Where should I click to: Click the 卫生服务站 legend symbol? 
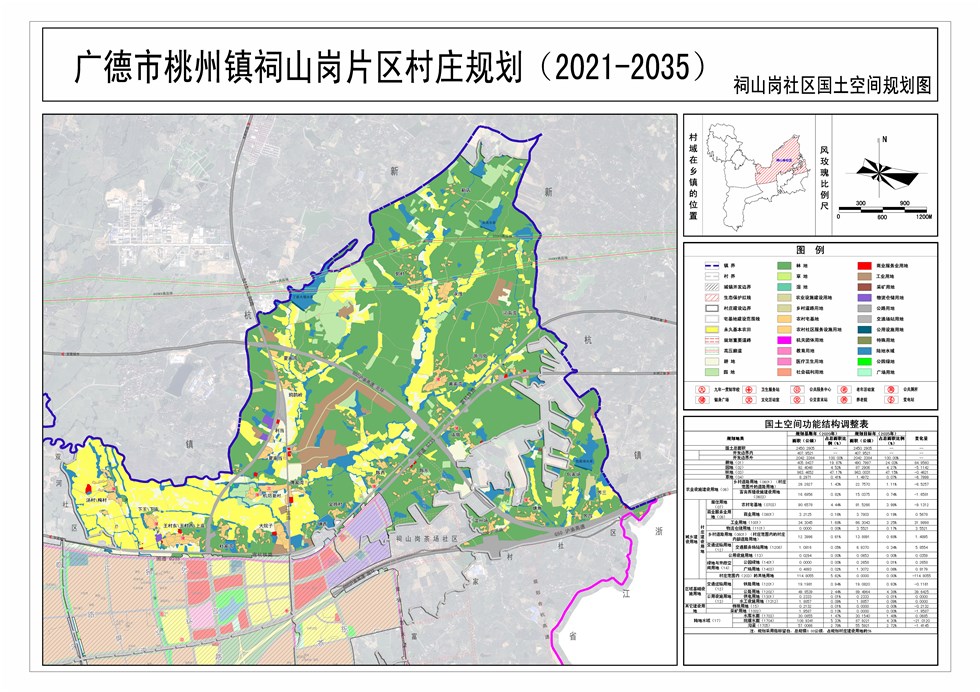pos(749,390)
